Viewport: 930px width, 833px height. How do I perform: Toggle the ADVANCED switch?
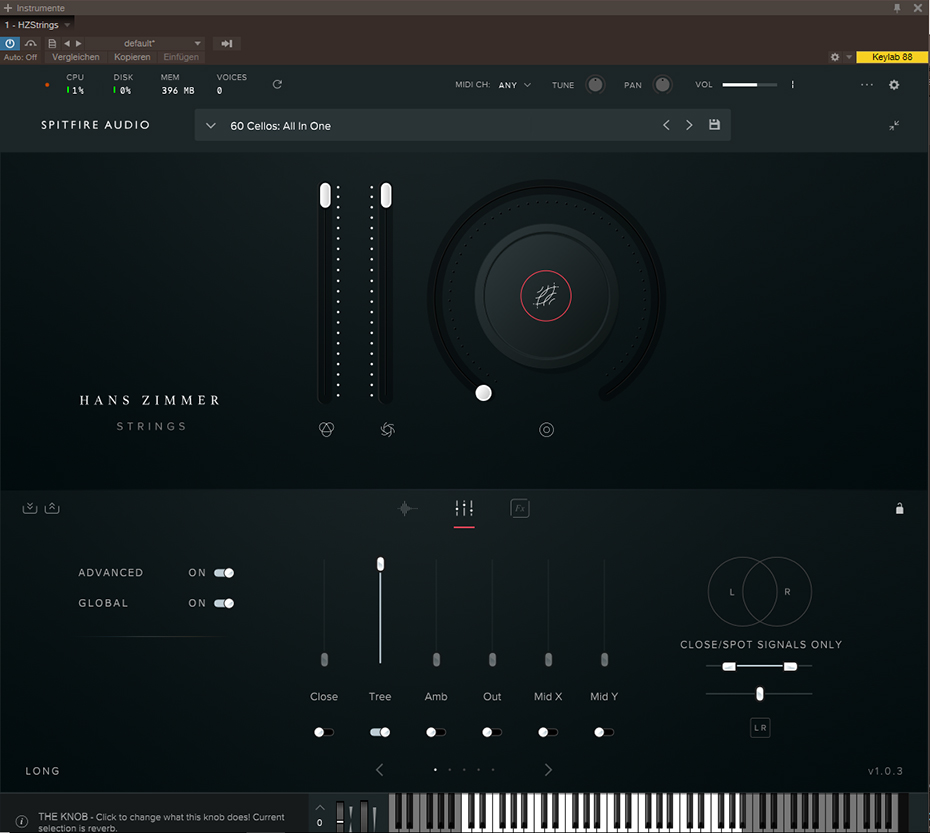pos(224,573)
